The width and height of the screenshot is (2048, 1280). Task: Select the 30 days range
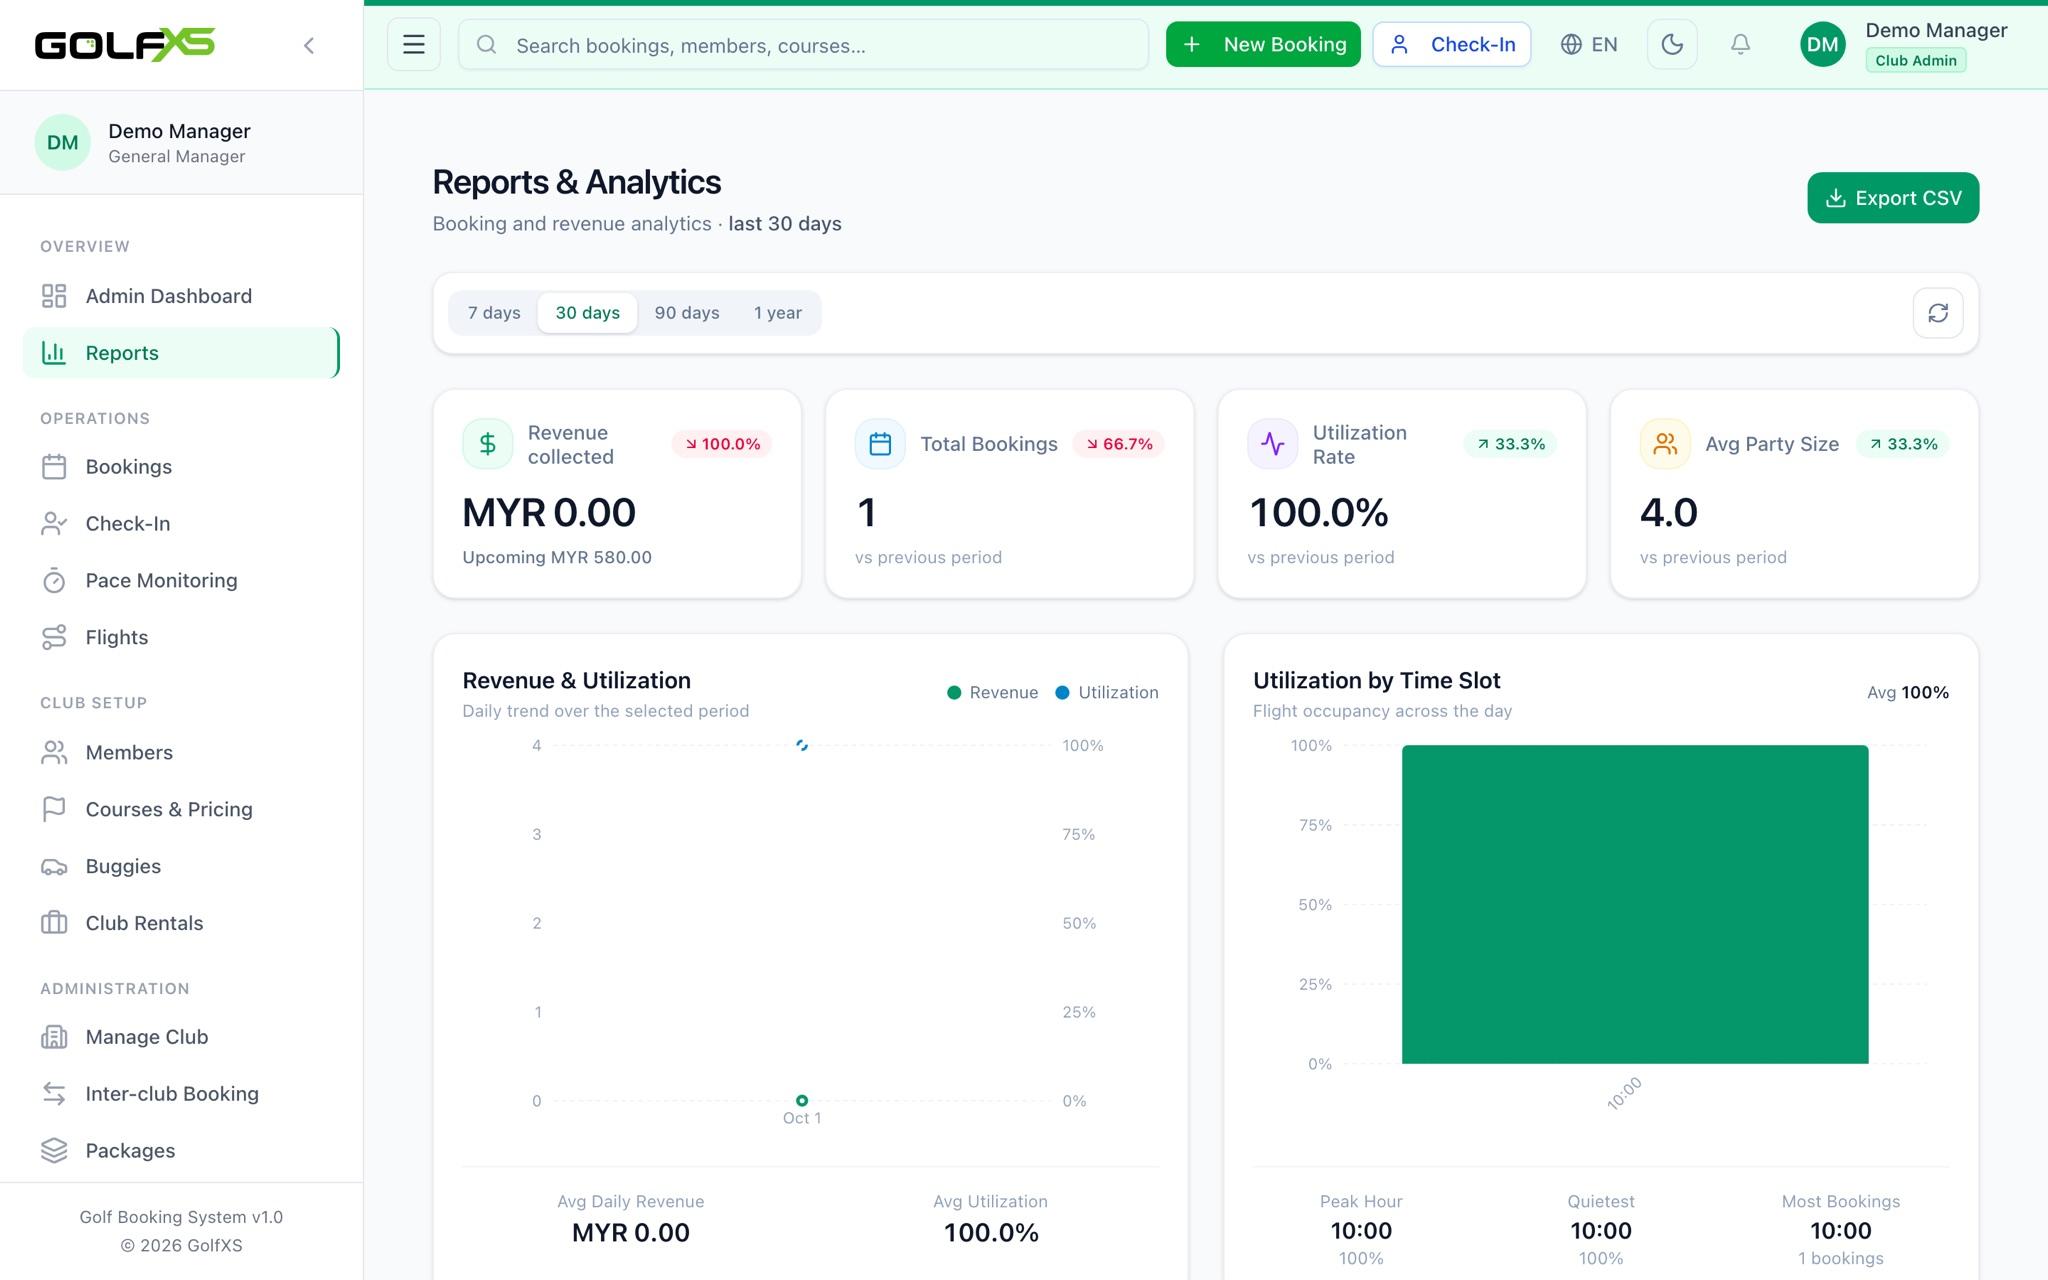pos(587,313)
